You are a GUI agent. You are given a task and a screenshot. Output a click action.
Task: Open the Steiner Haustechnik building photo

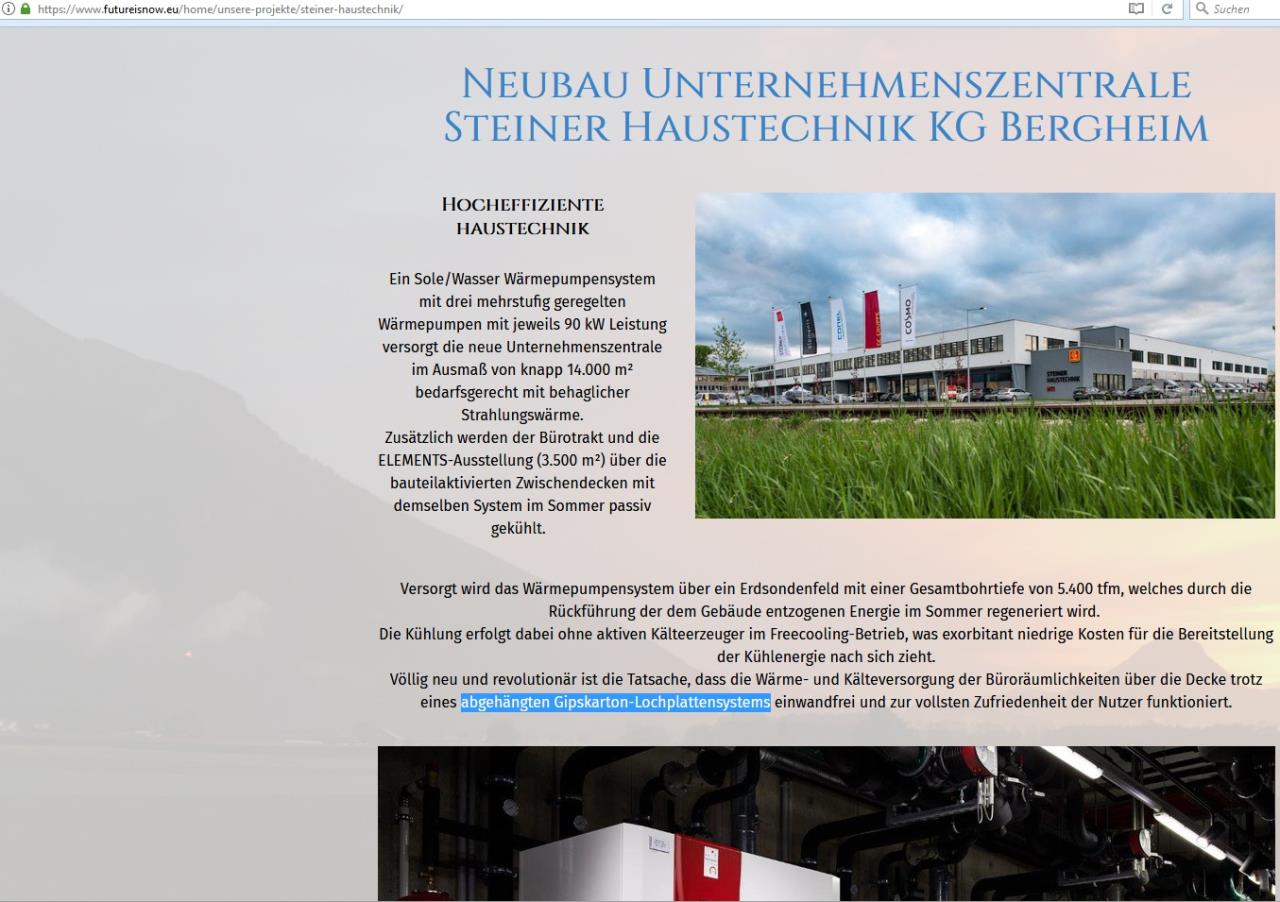[985, 355]
